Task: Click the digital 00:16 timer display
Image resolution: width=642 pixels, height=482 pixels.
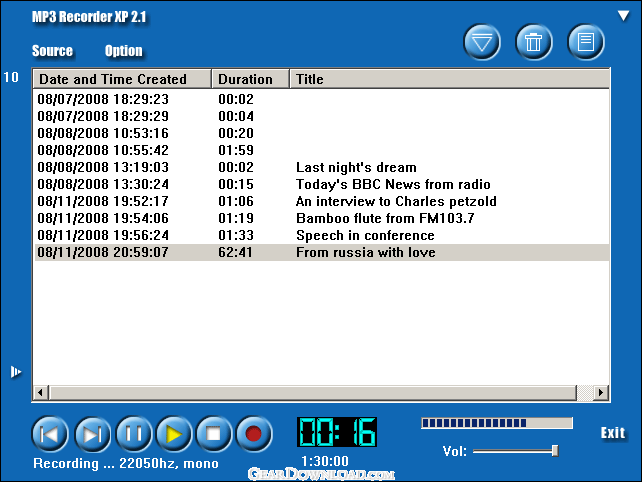Action: pyautogui.click(x=337, y=432)
